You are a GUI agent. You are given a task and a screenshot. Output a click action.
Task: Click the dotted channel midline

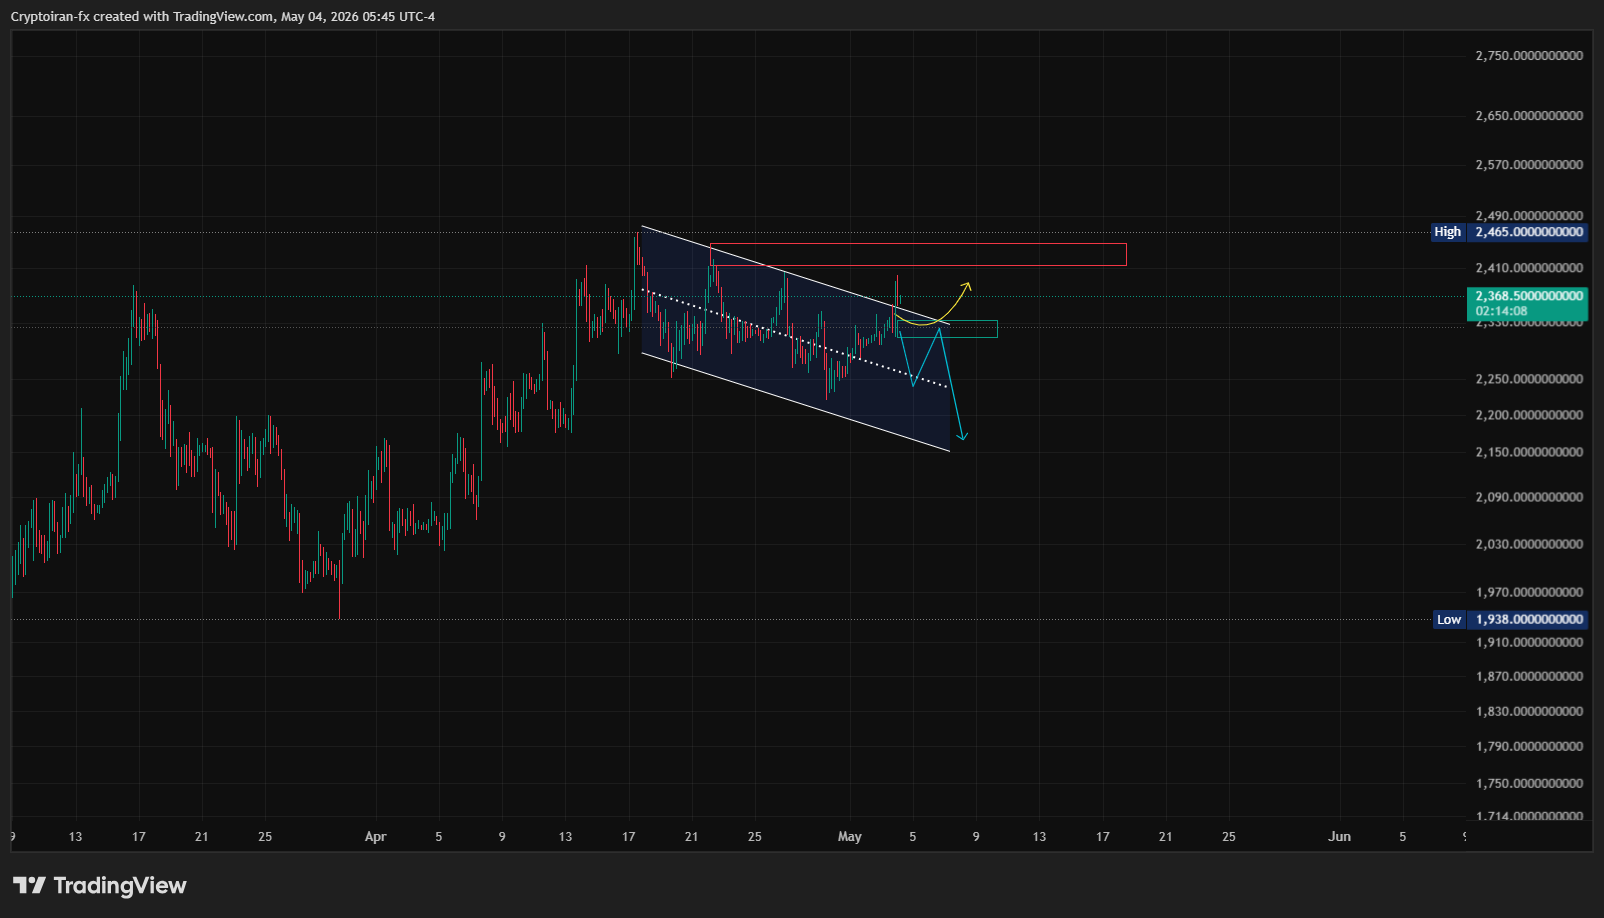pyautogui.click(x=795, y=339)
